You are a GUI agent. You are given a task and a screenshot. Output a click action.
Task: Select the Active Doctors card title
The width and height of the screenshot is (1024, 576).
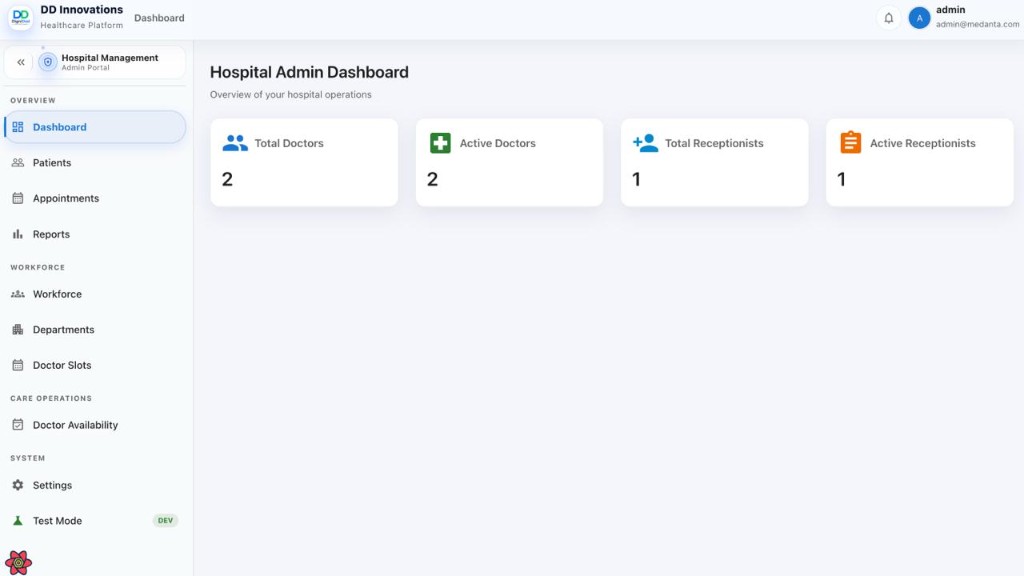(x=498, y=143)
